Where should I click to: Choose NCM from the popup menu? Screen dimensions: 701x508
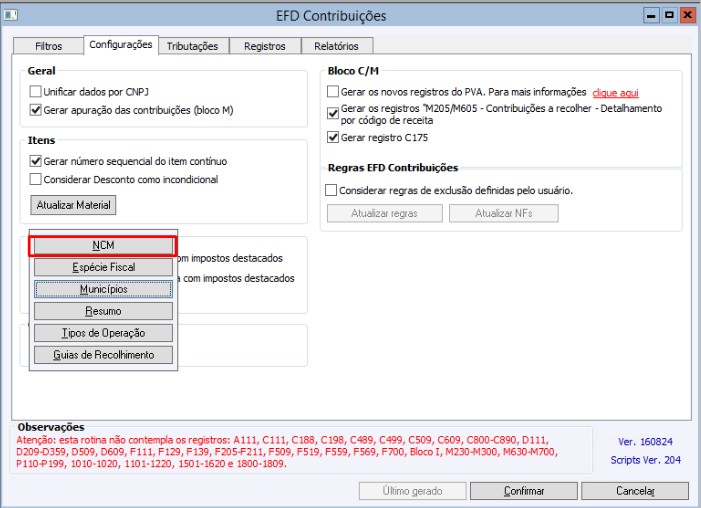click(x=103, y=246)
